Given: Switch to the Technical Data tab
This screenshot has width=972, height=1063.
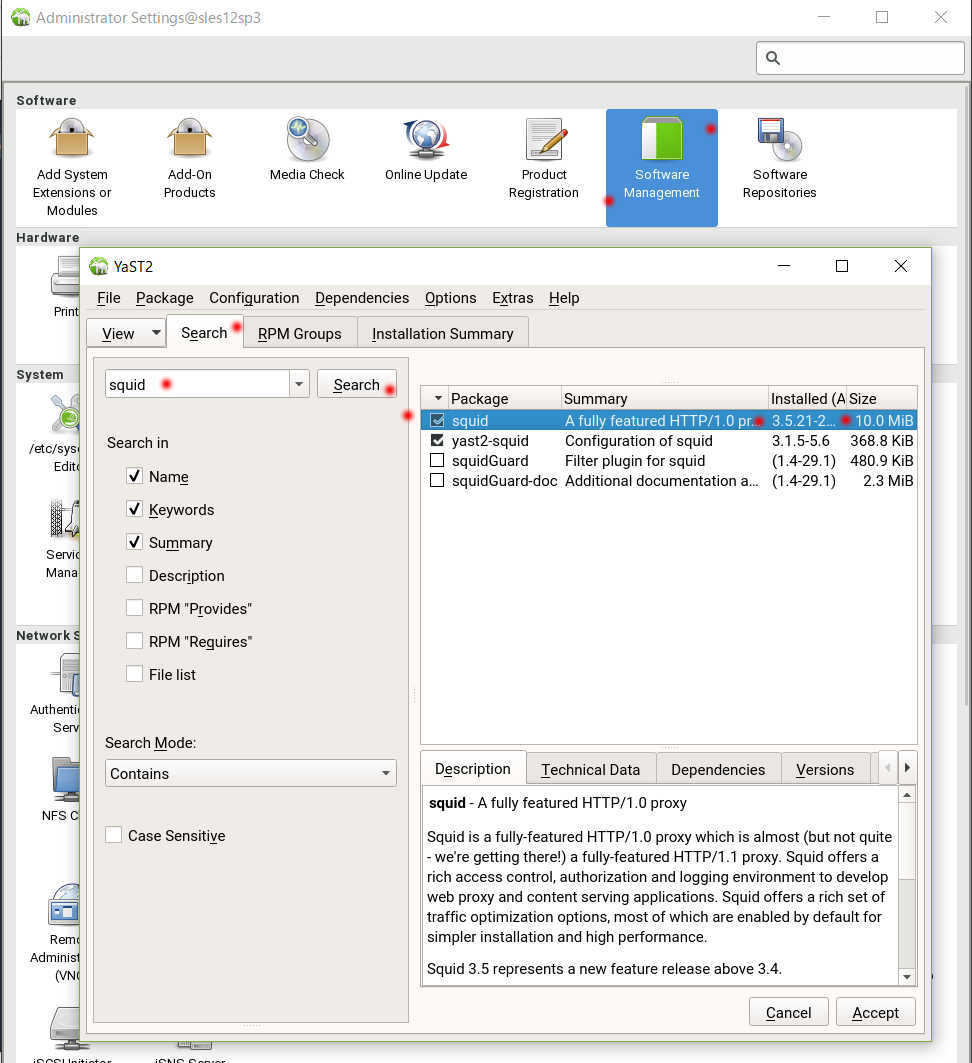Looking at the screenshot, I should pos(590,769).
